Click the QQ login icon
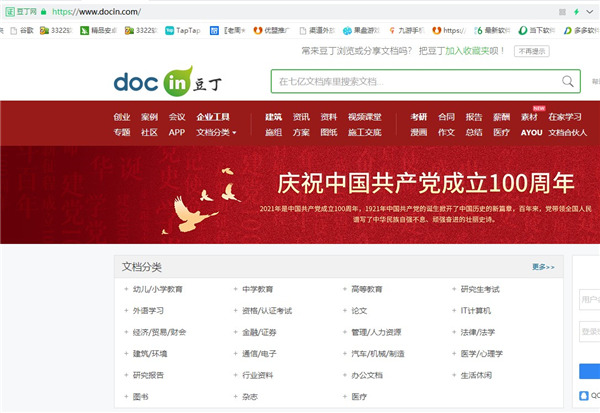Image resolution: width=600 pixels, height=413 pixels. tap(584, 395)
